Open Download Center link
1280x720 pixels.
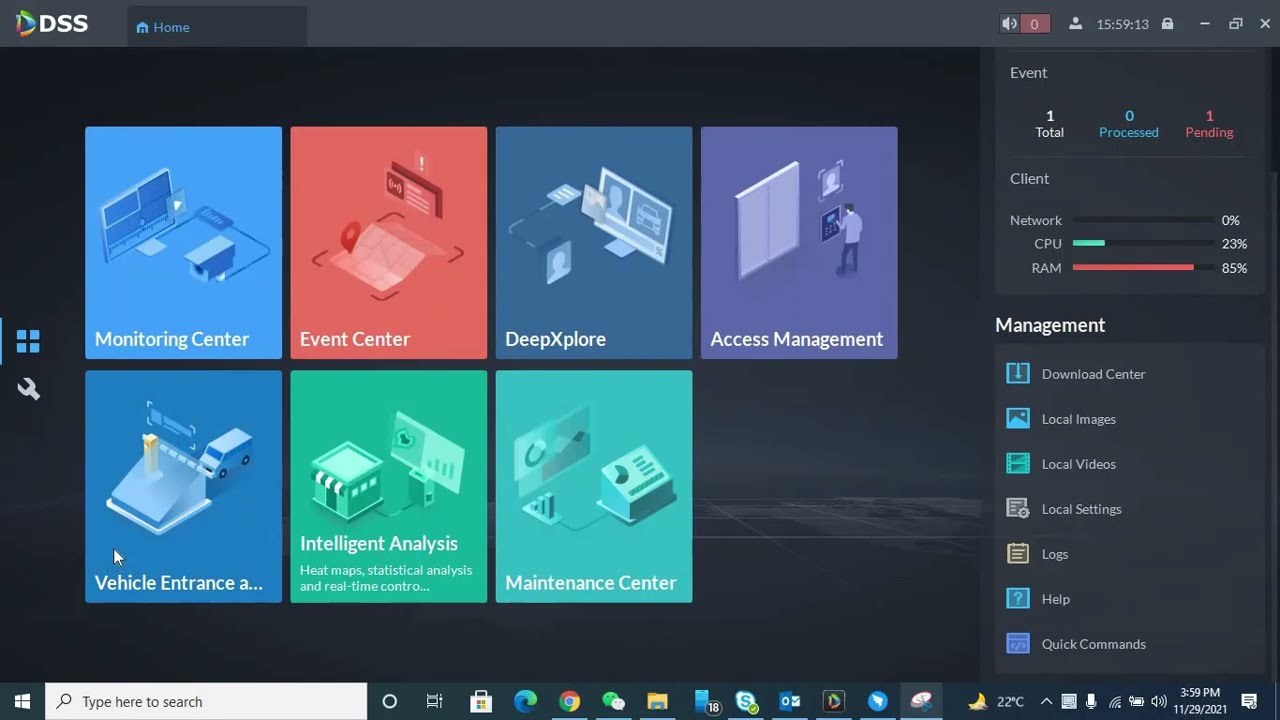[1093, 374]
